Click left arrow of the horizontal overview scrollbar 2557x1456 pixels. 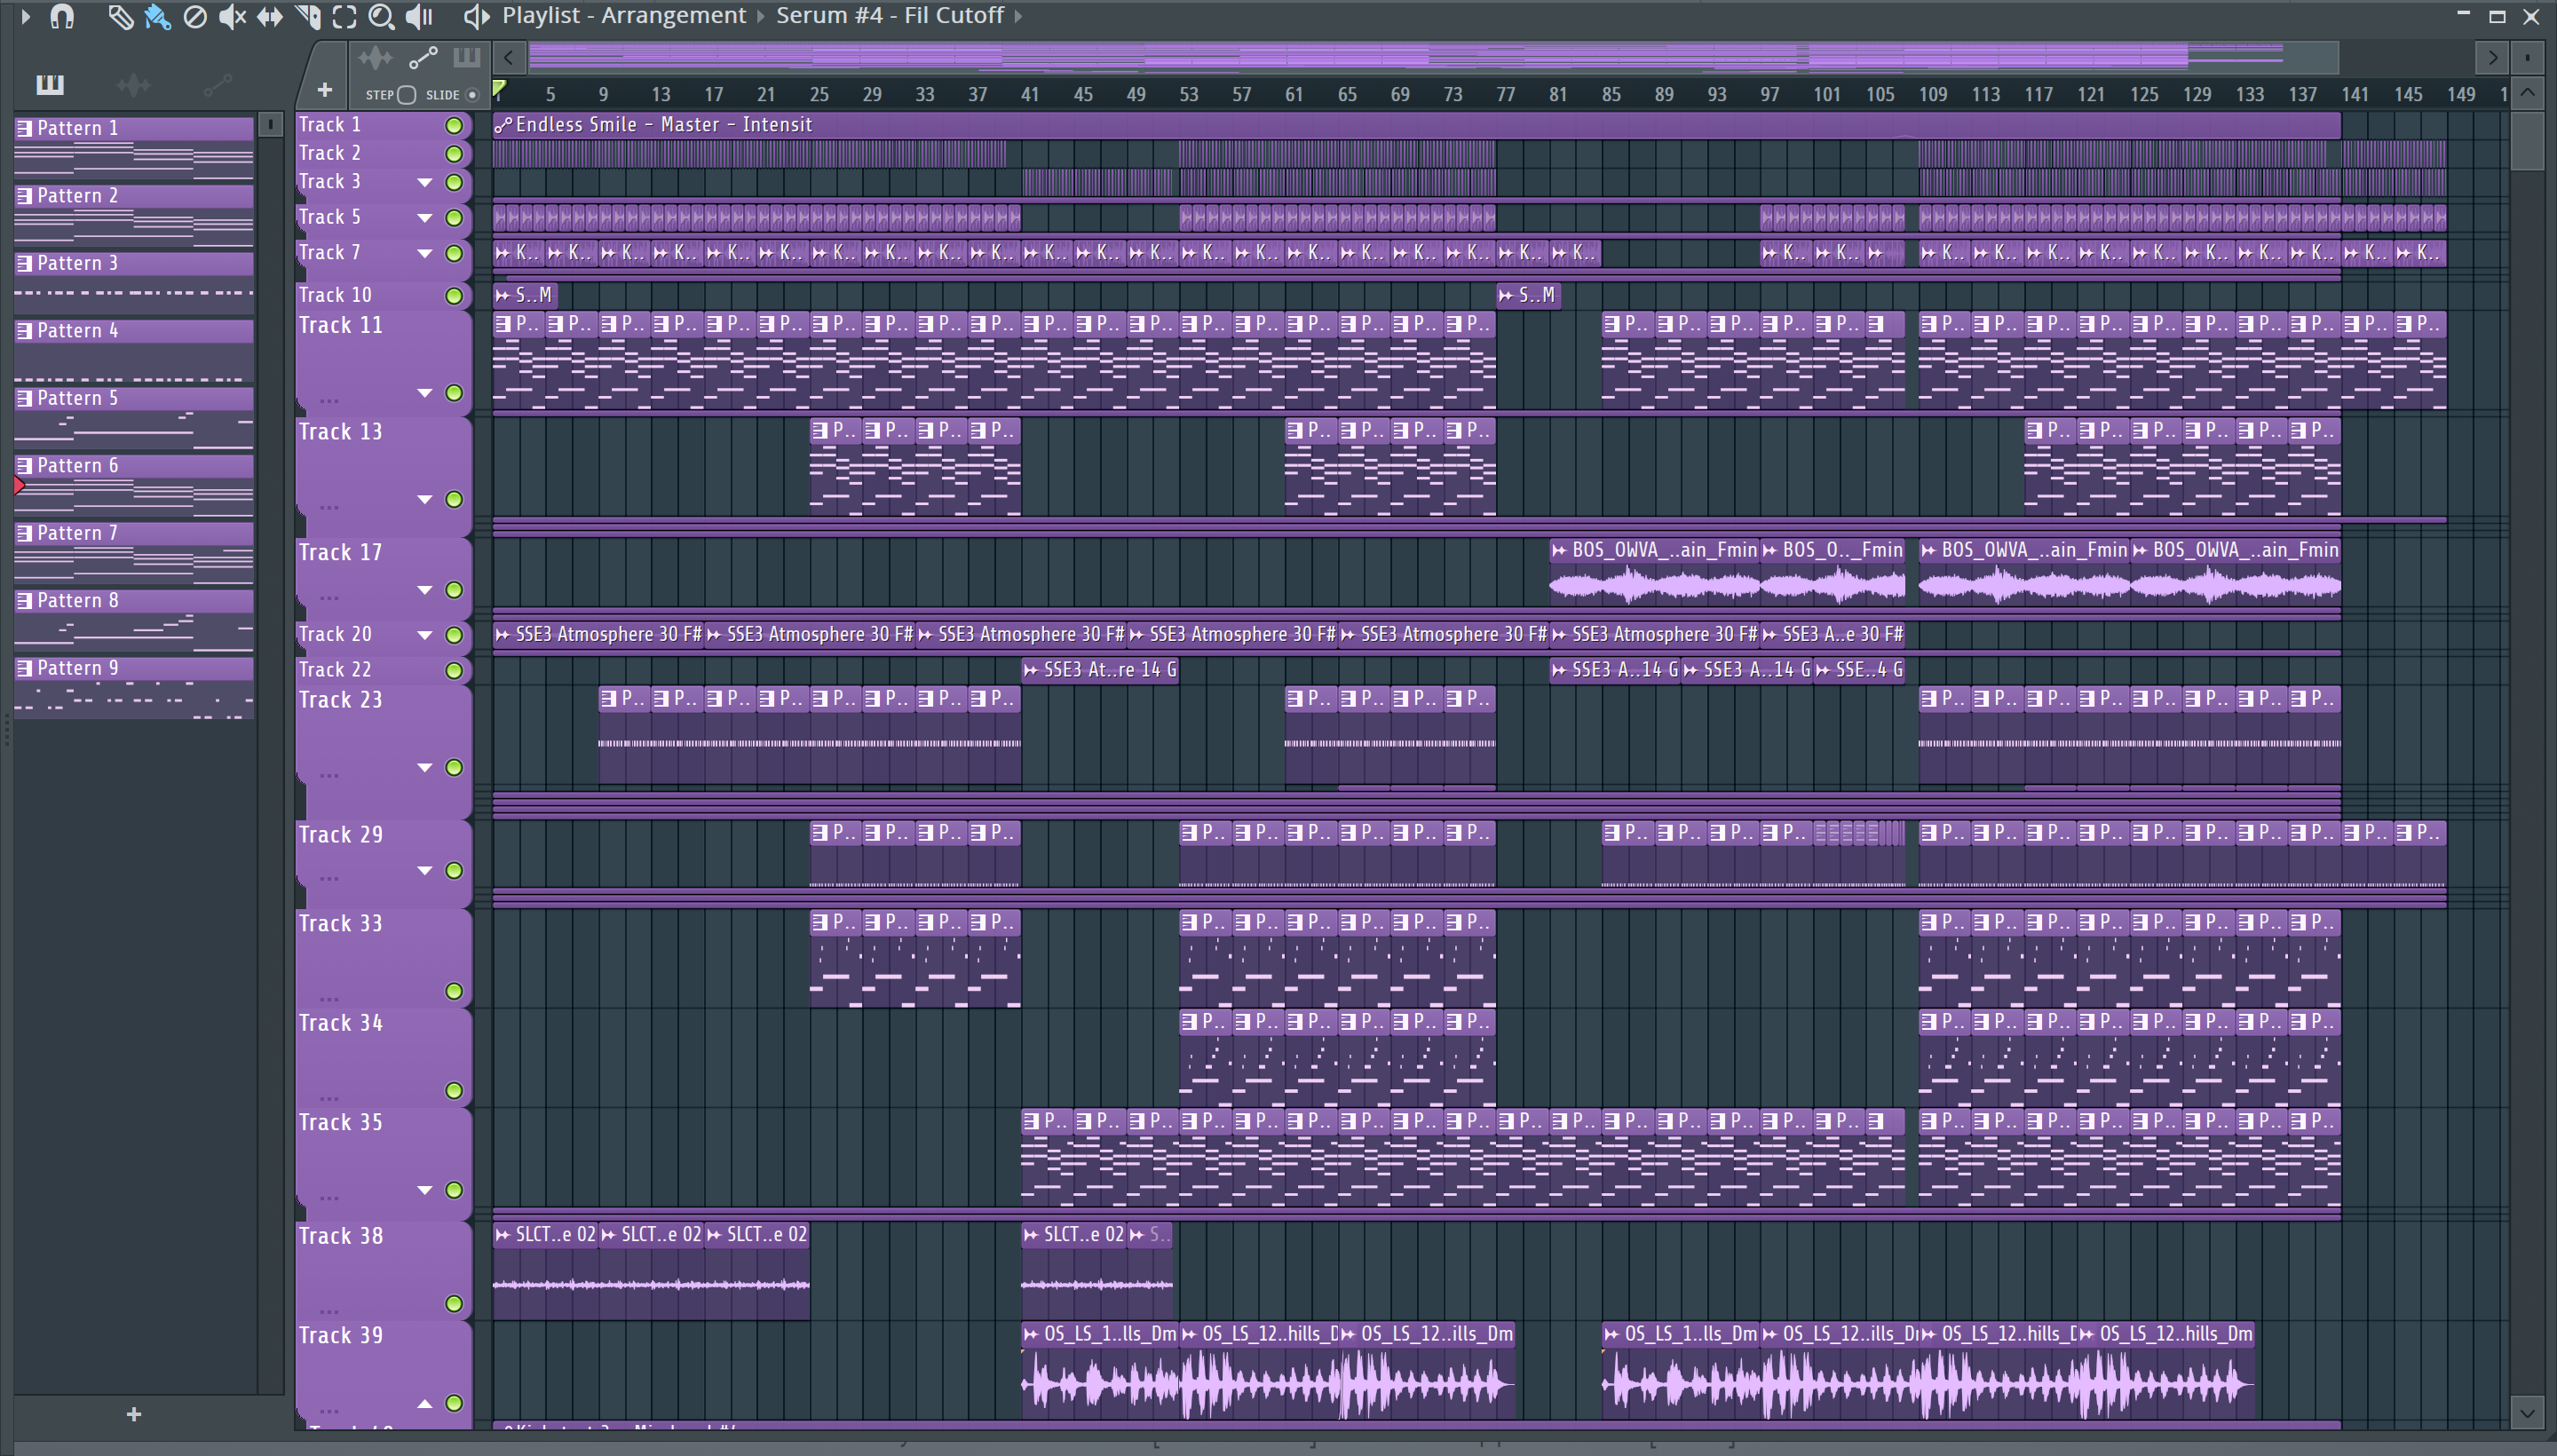(x=509, y=57)
